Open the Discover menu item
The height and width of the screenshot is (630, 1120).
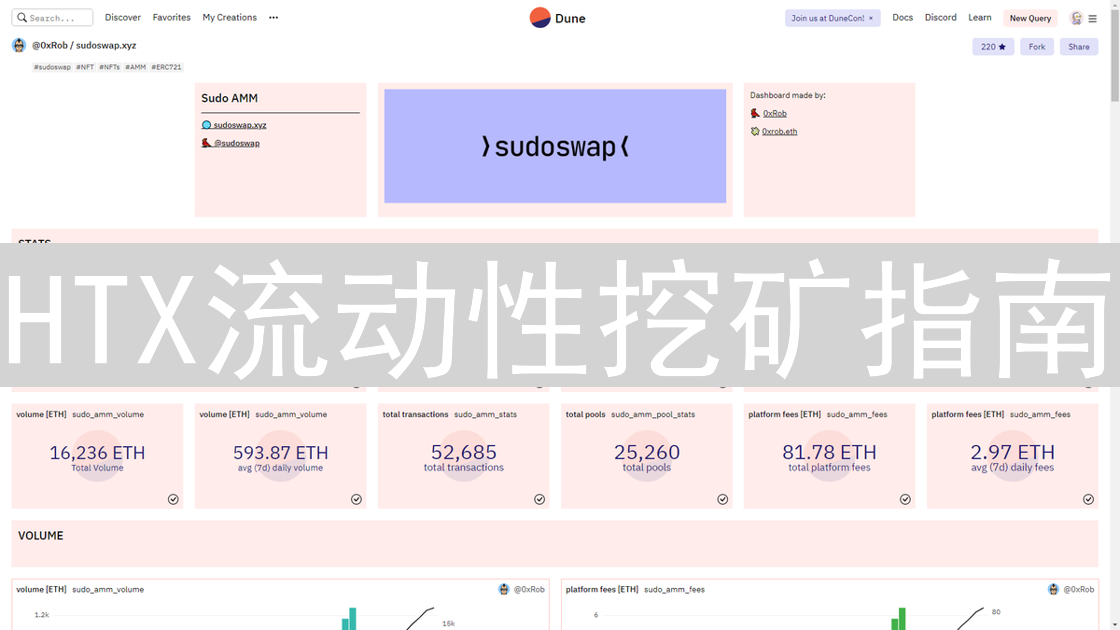click(123, 17)
